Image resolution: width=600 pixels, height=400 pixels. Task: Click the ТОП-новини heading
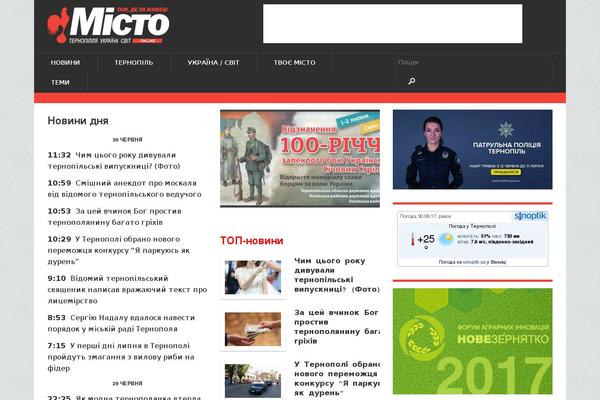(x=251, y=241)
